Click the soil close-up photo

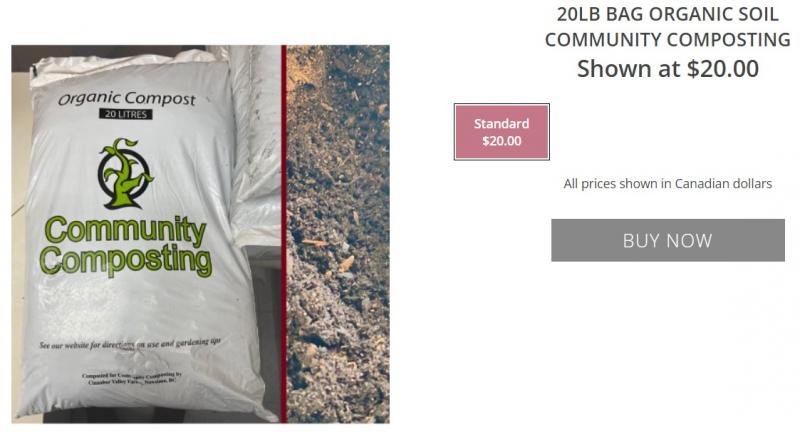pyautogui.click(x=338, y=234)
